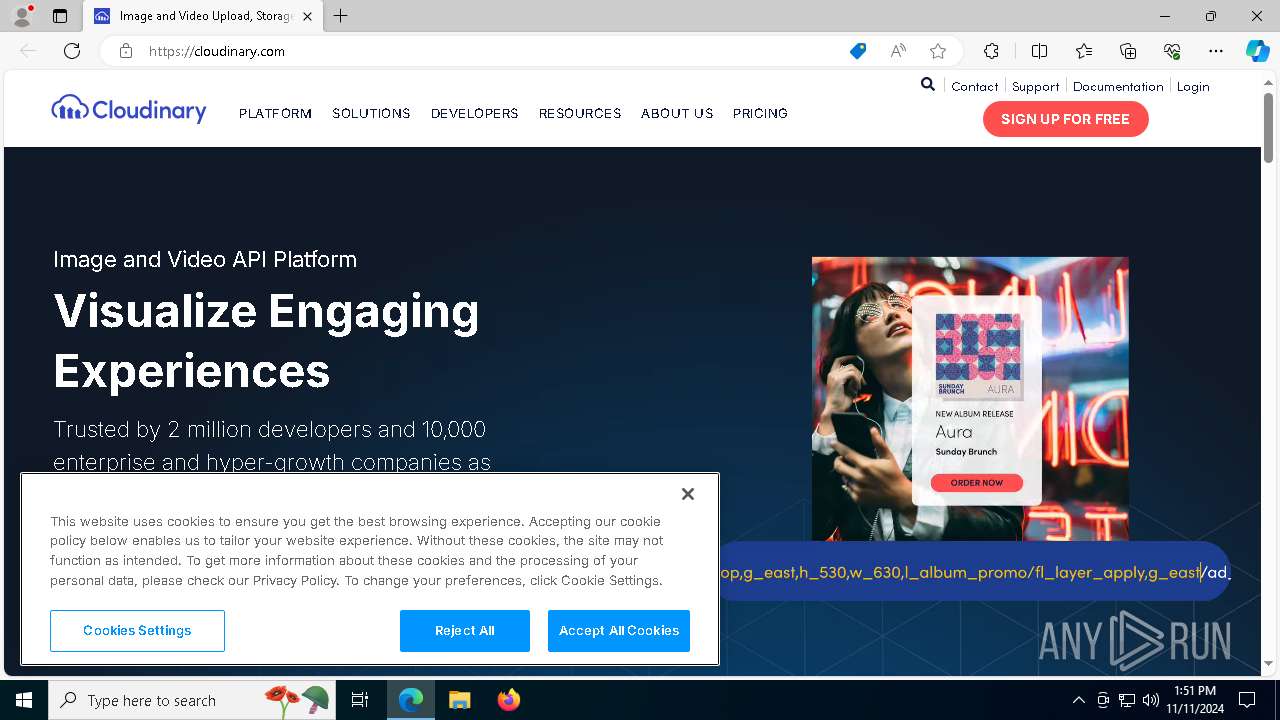
Task: Open the PLATFORM menu
Action: (x=275, y=113)
